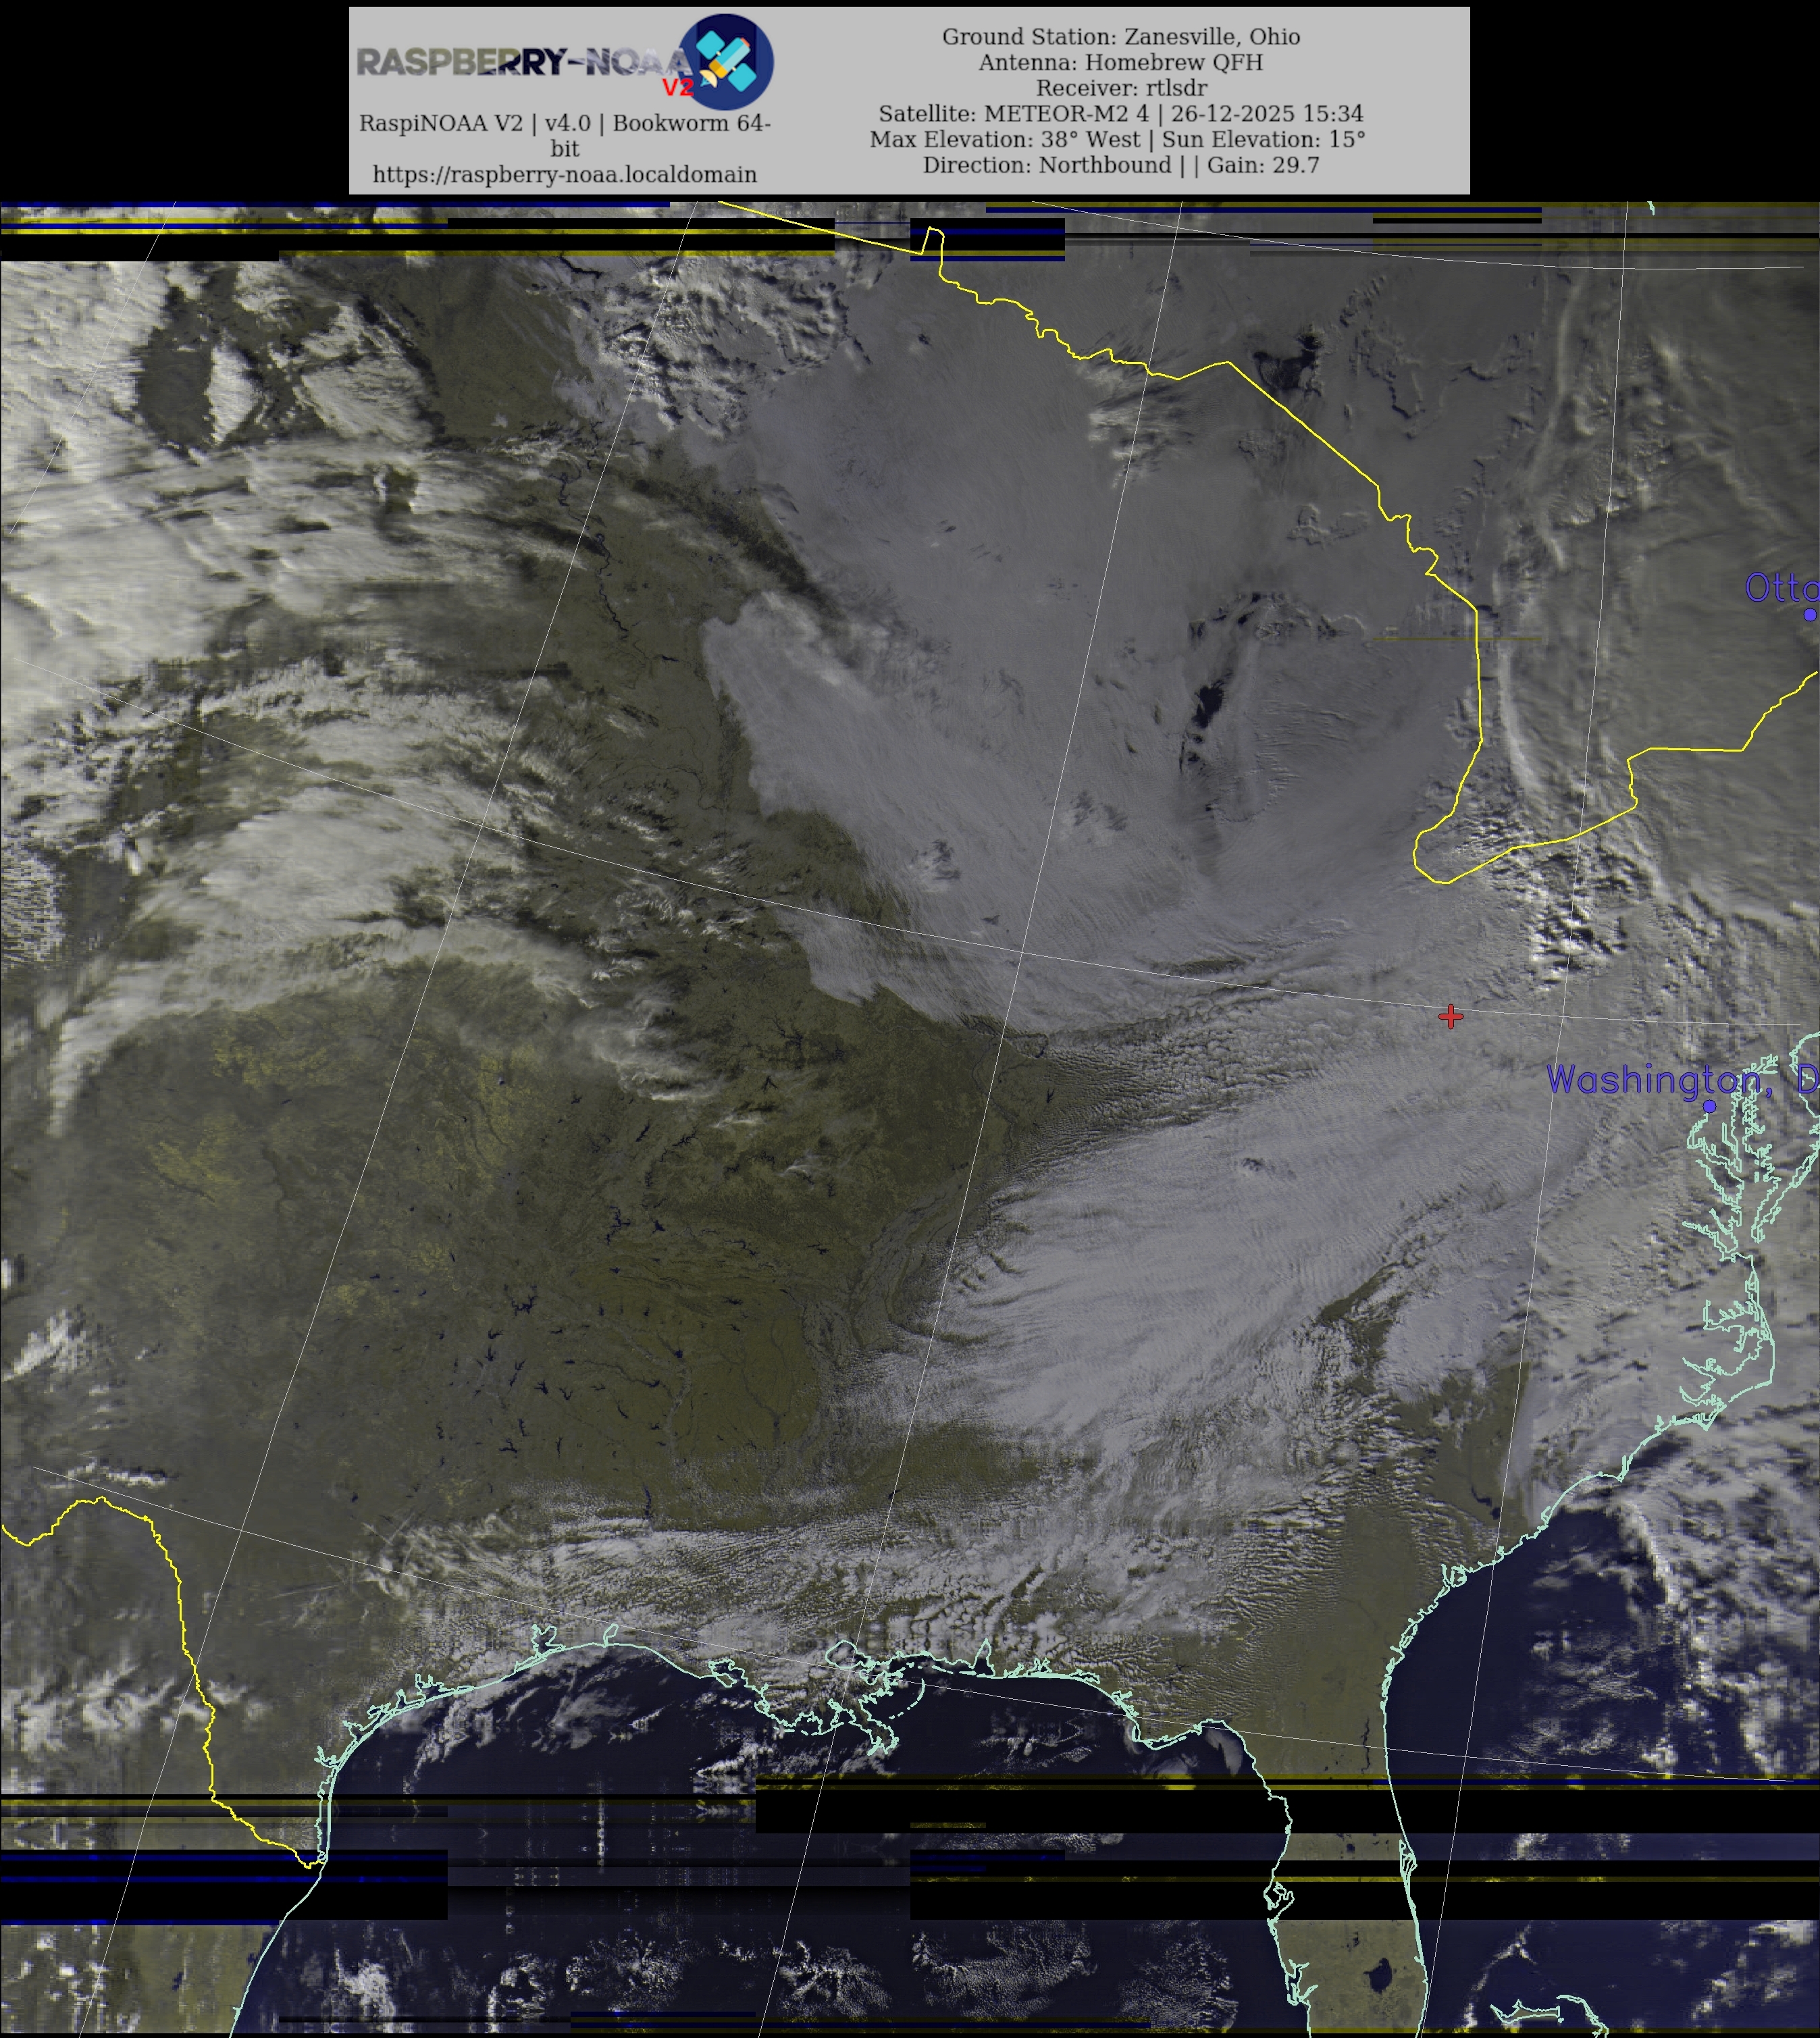This screenshot has height=2038, width=1820.
Task: Click the red V2 badge on logo
Action: point(677,88)
